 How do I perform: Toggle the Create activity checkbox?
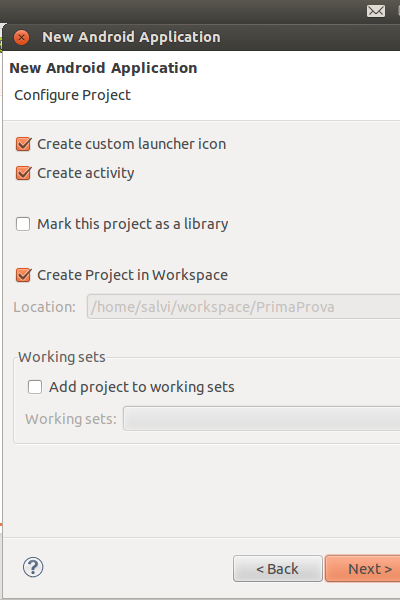pos(23,173)
